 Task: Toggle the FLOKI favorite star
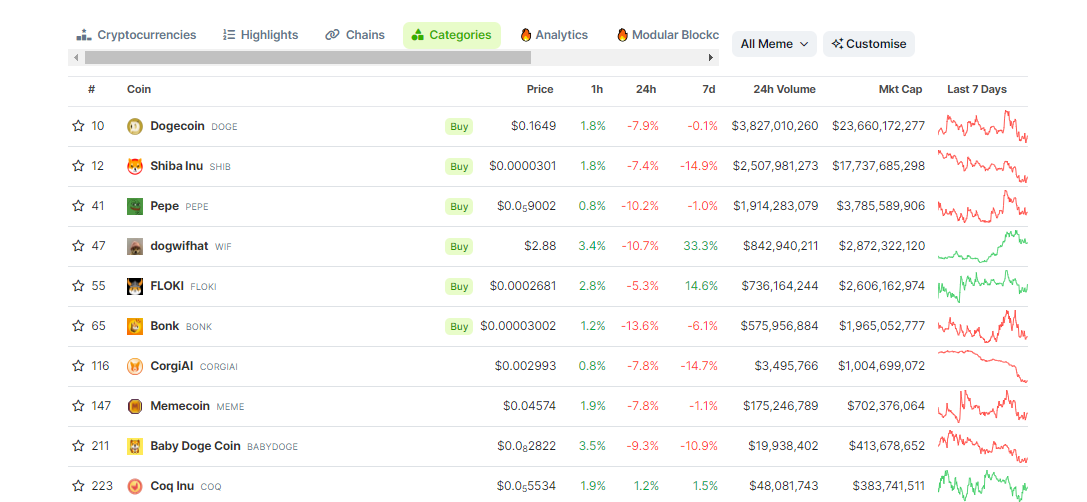(x=78, y=286)
